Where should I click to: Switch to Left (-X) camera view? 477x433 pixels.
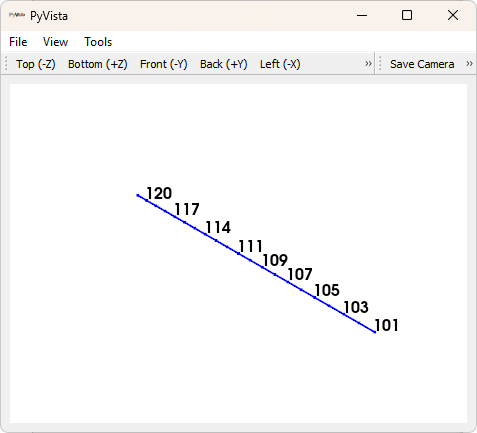280,64
